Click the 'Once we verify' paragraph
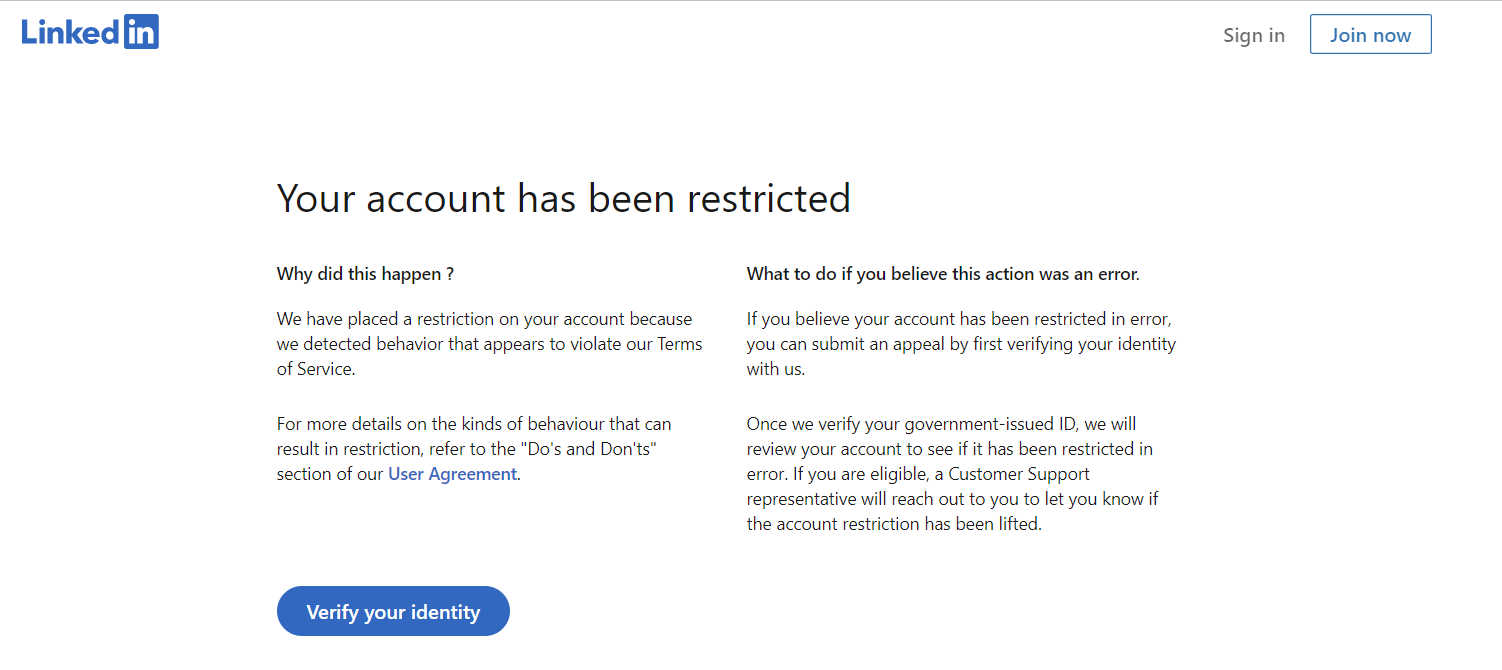This screenshot has width=1502, height=670. 950,474
